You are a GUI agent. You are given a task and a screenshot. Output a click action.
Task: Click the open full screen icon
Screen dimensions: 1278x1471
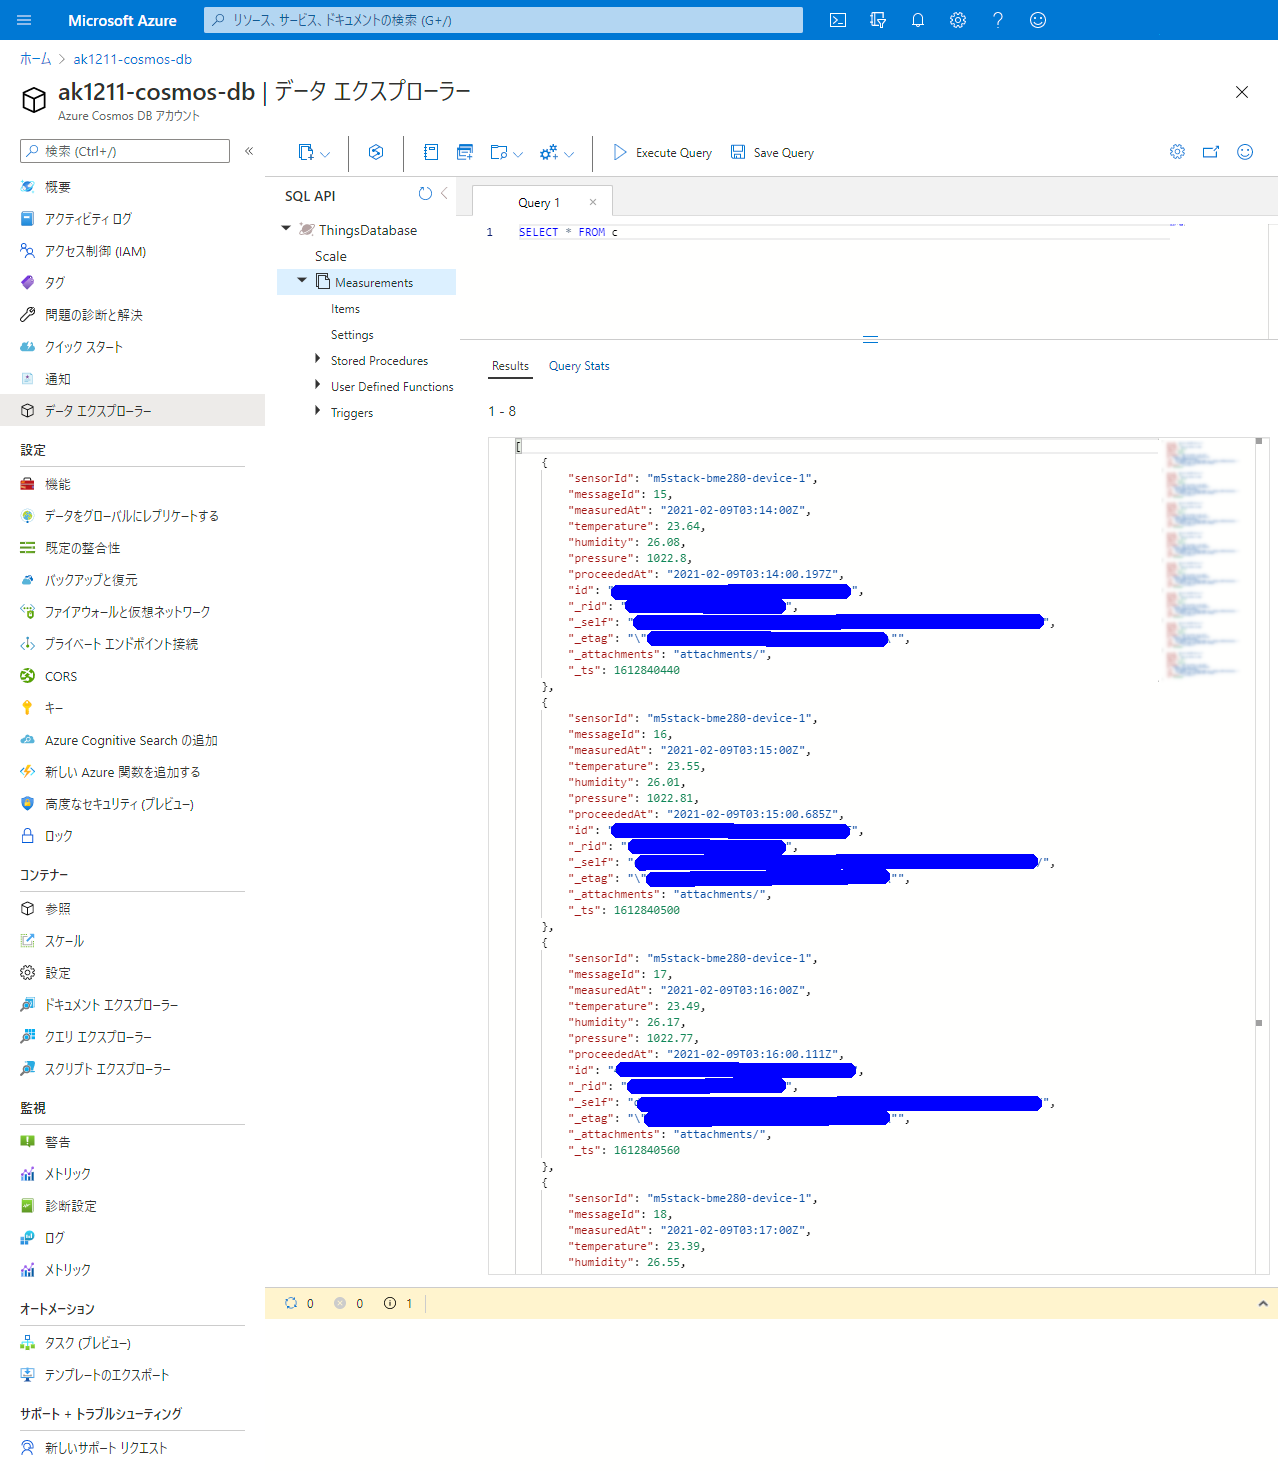pos(1211,152)
